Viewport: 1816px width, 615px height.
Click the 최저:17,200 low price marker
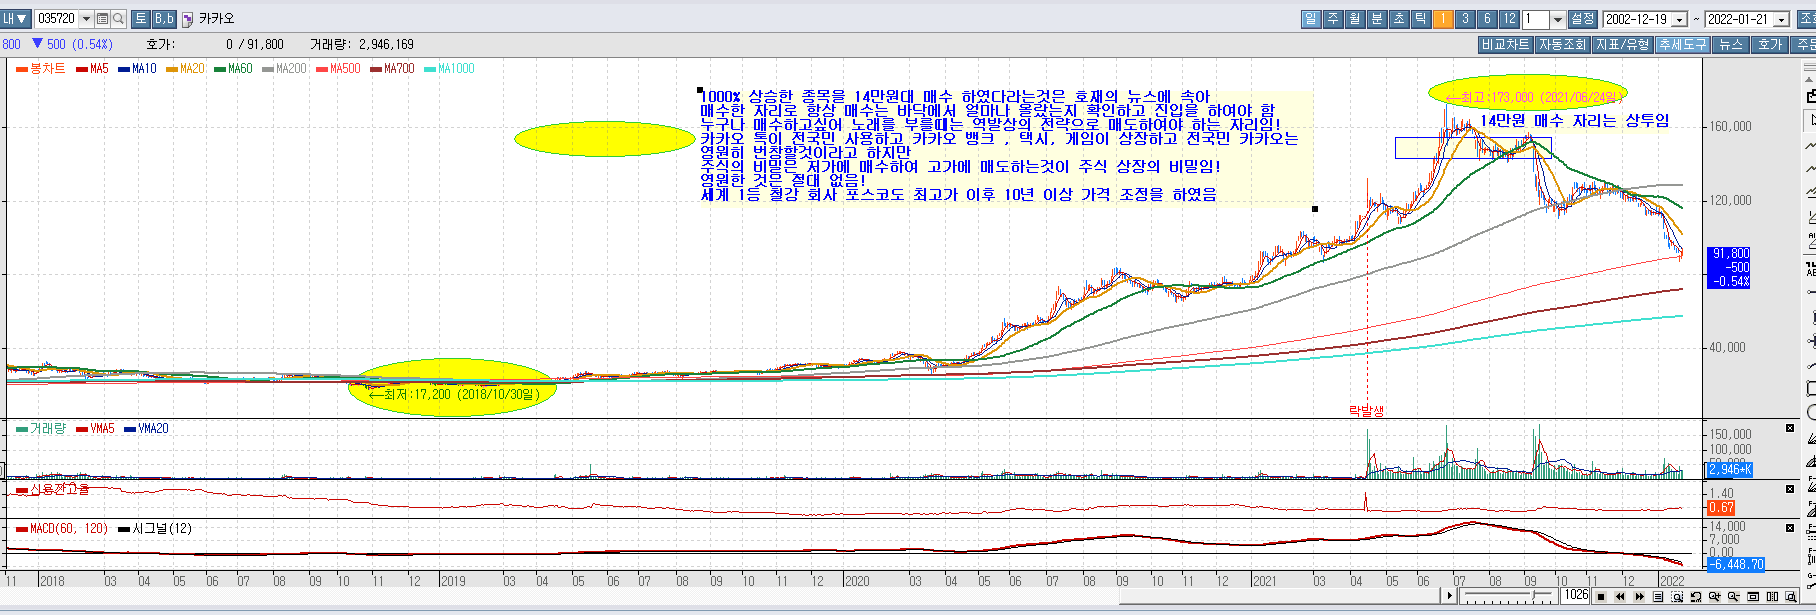pos(454,394)
